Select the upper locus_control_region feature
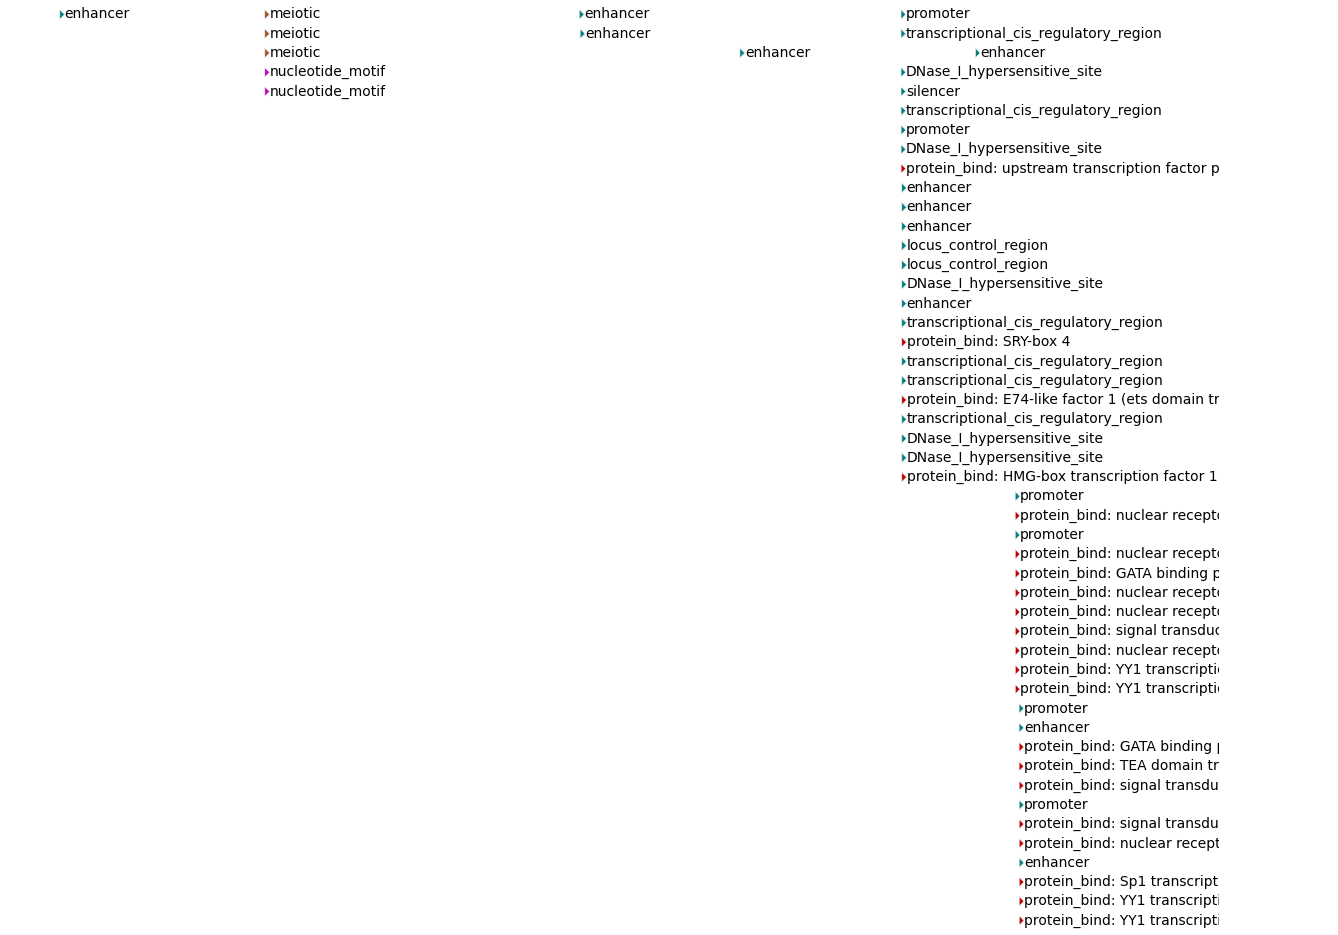The image size is (1338, 935). [x=977, y=245]
